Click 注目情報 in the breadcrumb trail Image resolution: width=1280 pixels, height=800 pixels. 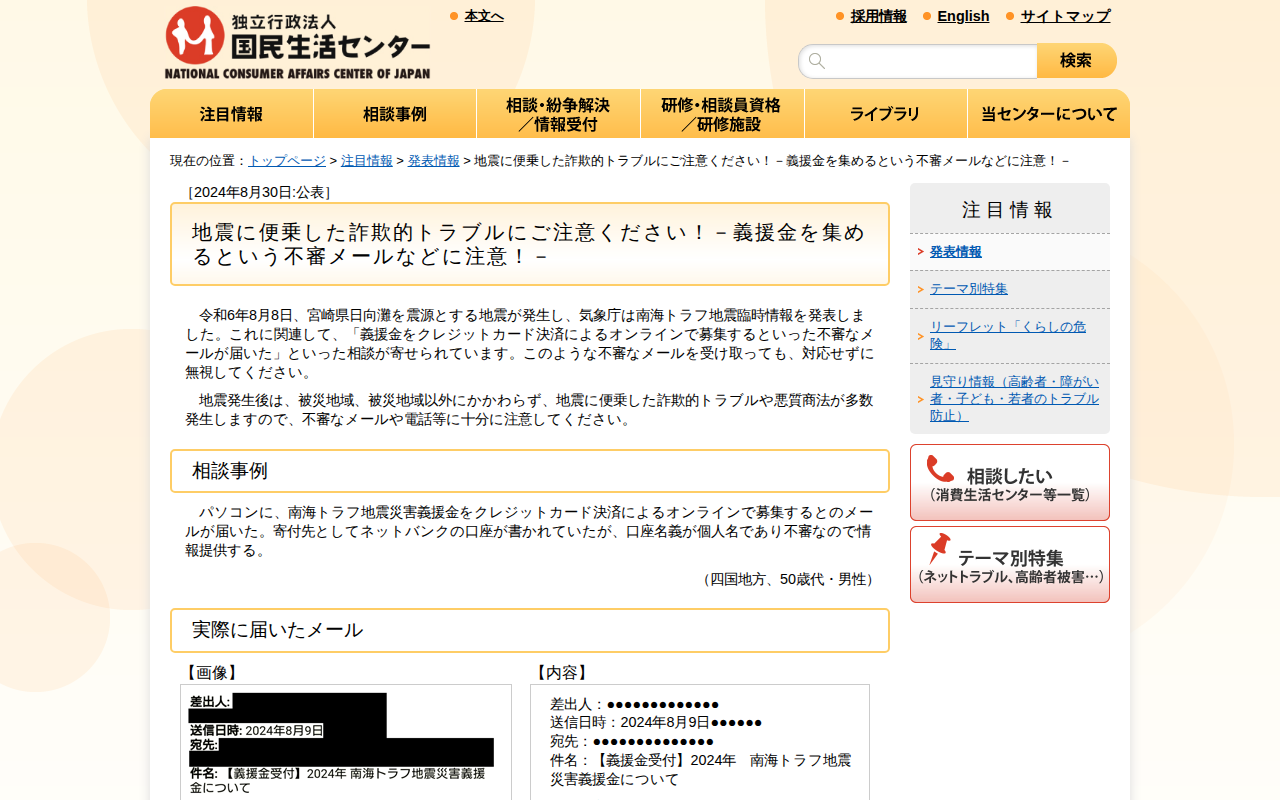pos(367,161)
